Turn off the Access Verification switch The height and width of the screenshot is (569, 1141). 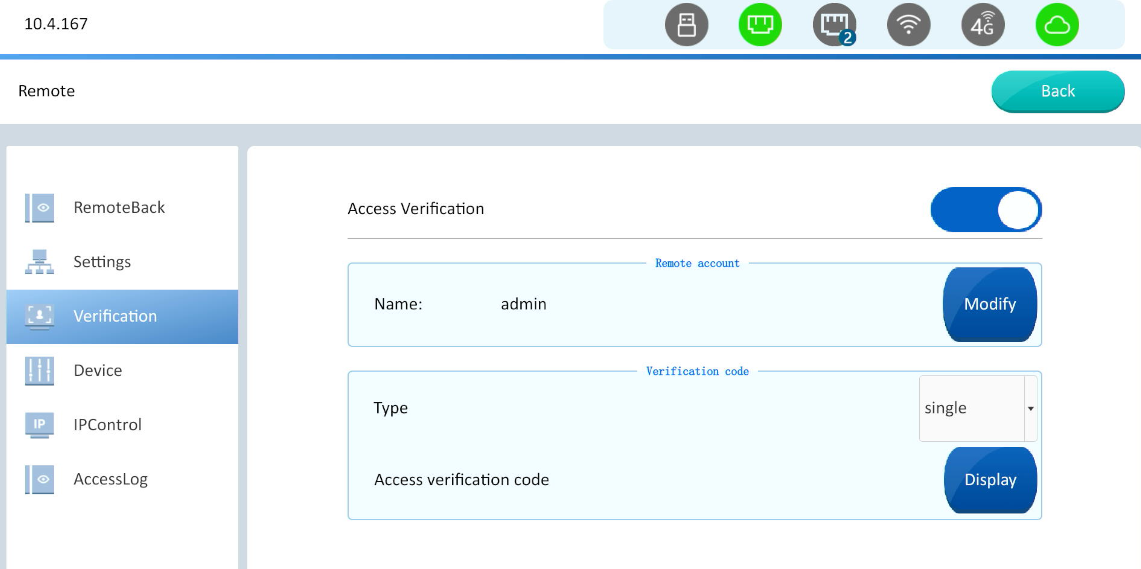click(986, 210)
